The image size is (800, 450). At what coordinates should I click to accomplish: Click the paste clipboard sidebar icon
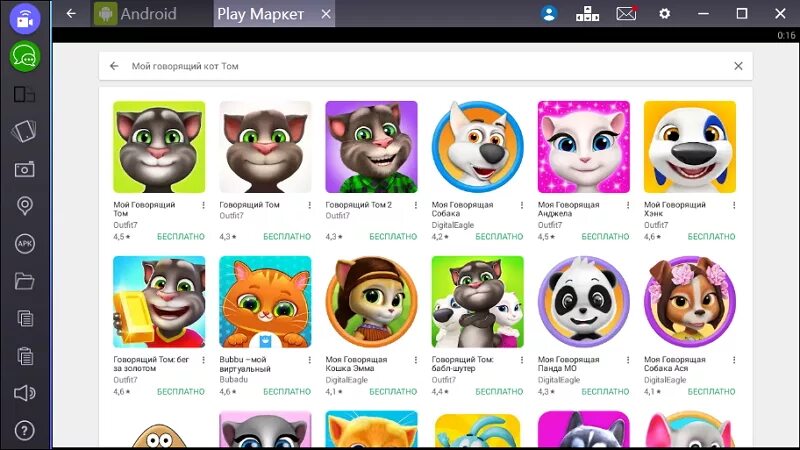click(24, 356)
